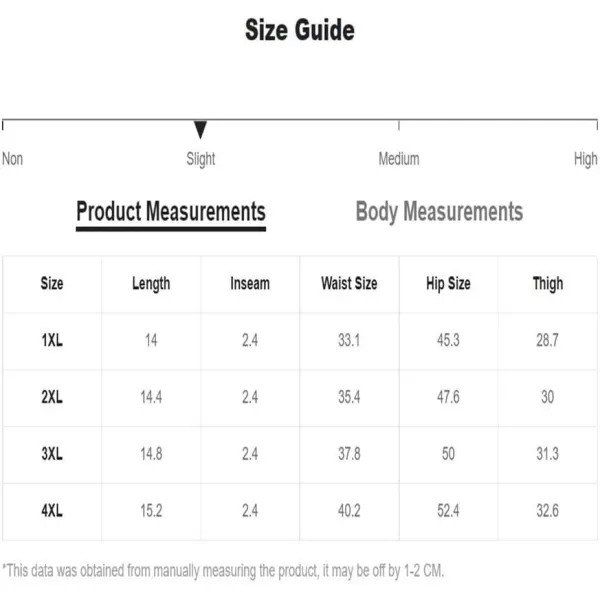The width and height of the screenshot is (600, 600).
Task: Select the 4XL size row
Action: point(300,512)
